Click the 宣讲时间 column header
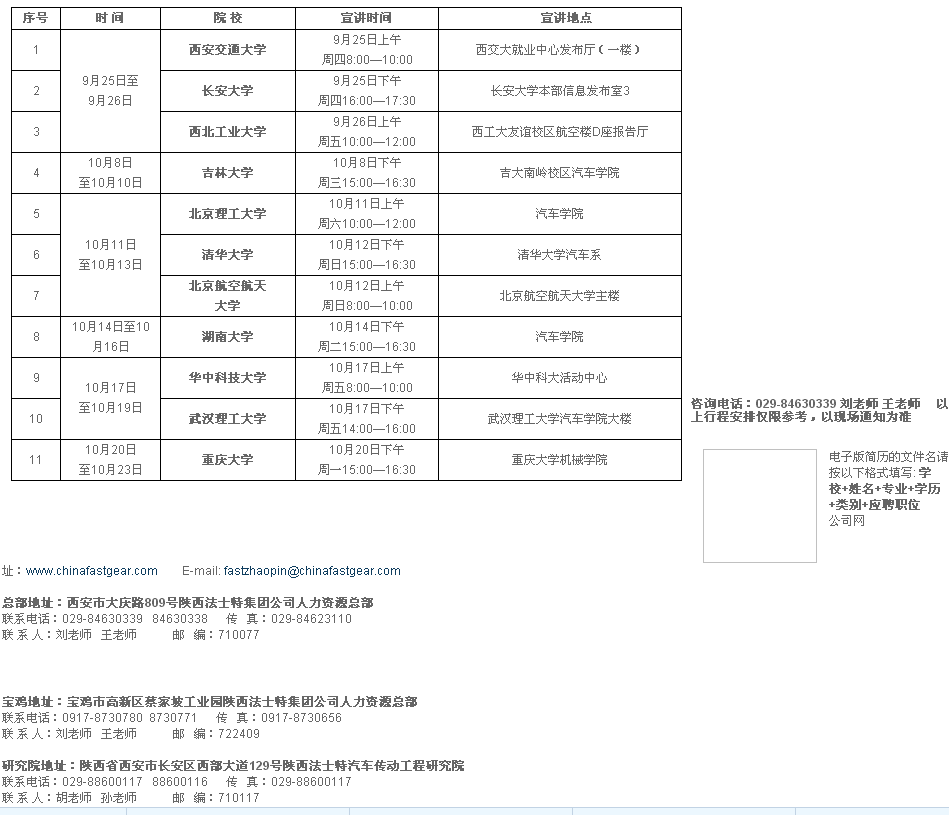The width and height of the screenshot is (949, 815). (x=366, y=18)
